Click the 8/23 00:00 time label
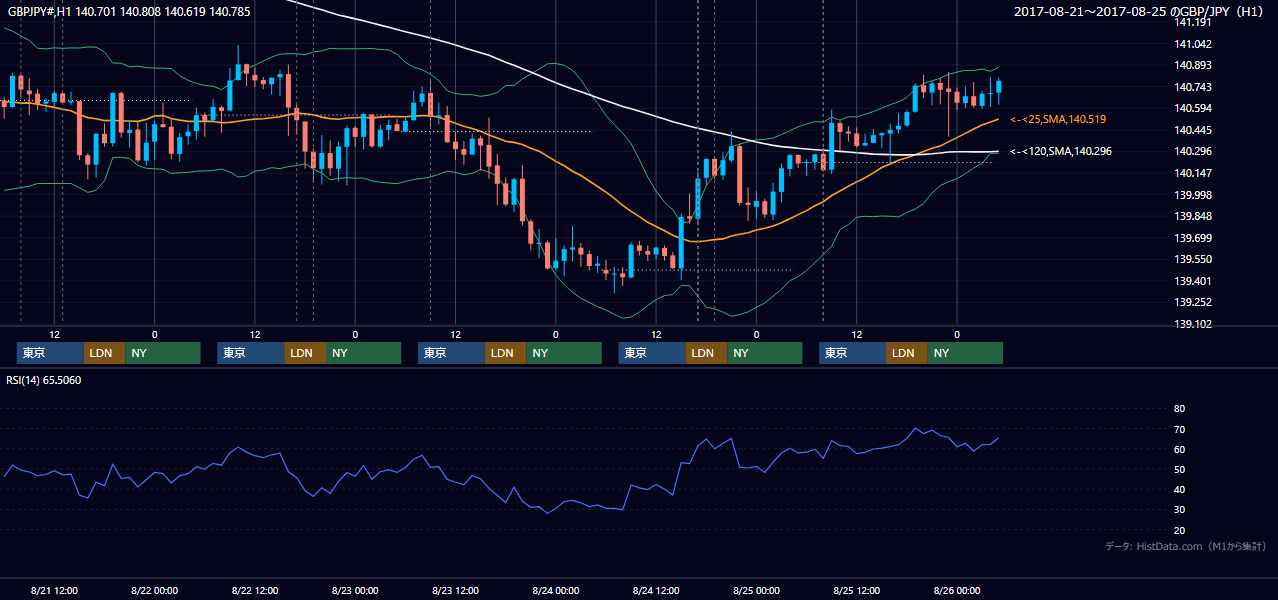The image size is (1278, 600). (x=355, y=590)
